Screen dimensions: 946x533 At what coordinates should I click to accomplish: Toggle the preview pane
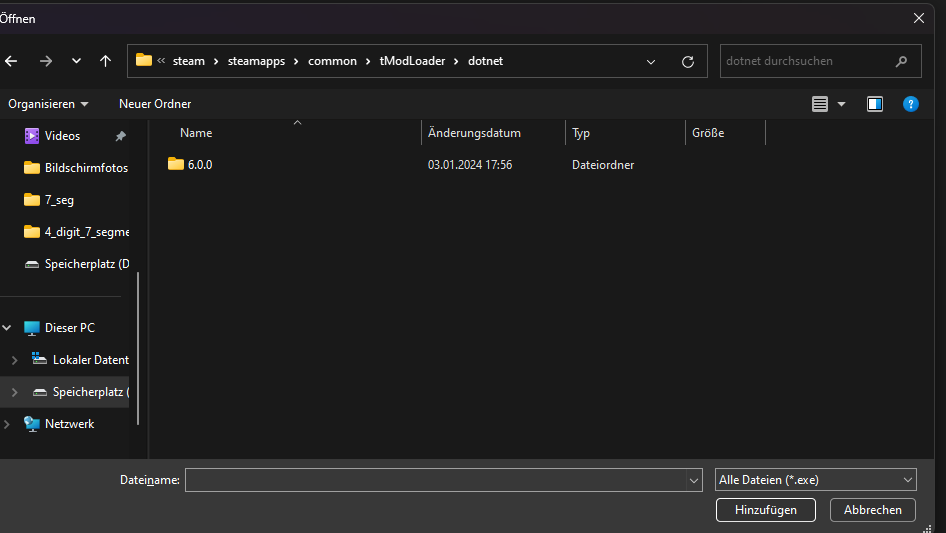[875, 104]
